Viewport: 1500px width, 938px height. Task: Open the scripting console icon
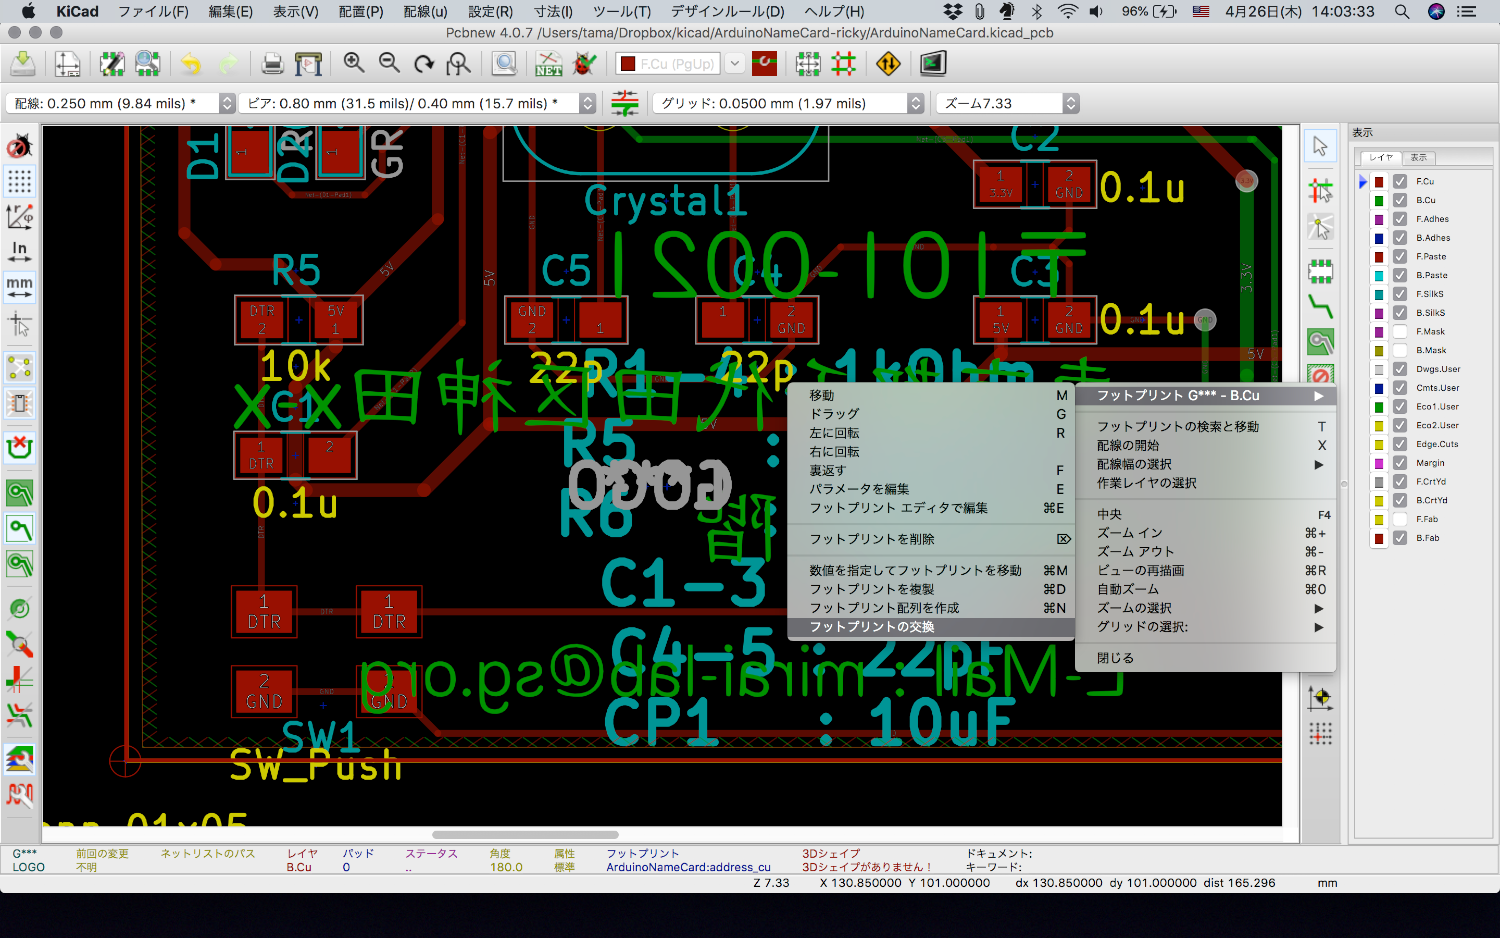[x=932, y=64]
